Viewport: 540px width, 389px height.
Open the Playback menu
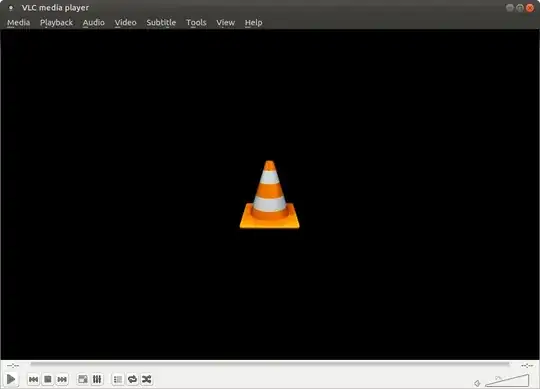click(56, 23)
